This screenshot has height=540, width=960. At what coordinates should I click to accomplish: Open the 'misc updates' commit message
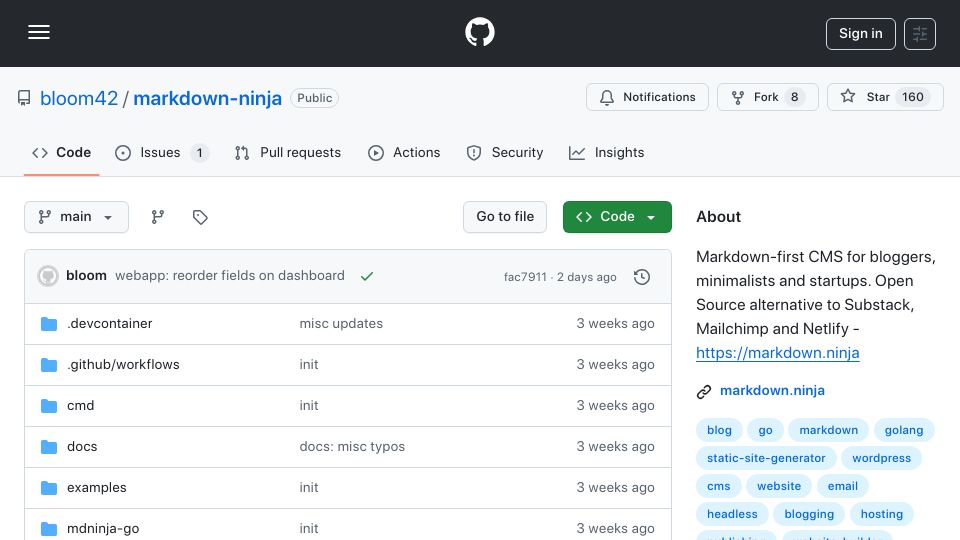[x=341, y=323]
